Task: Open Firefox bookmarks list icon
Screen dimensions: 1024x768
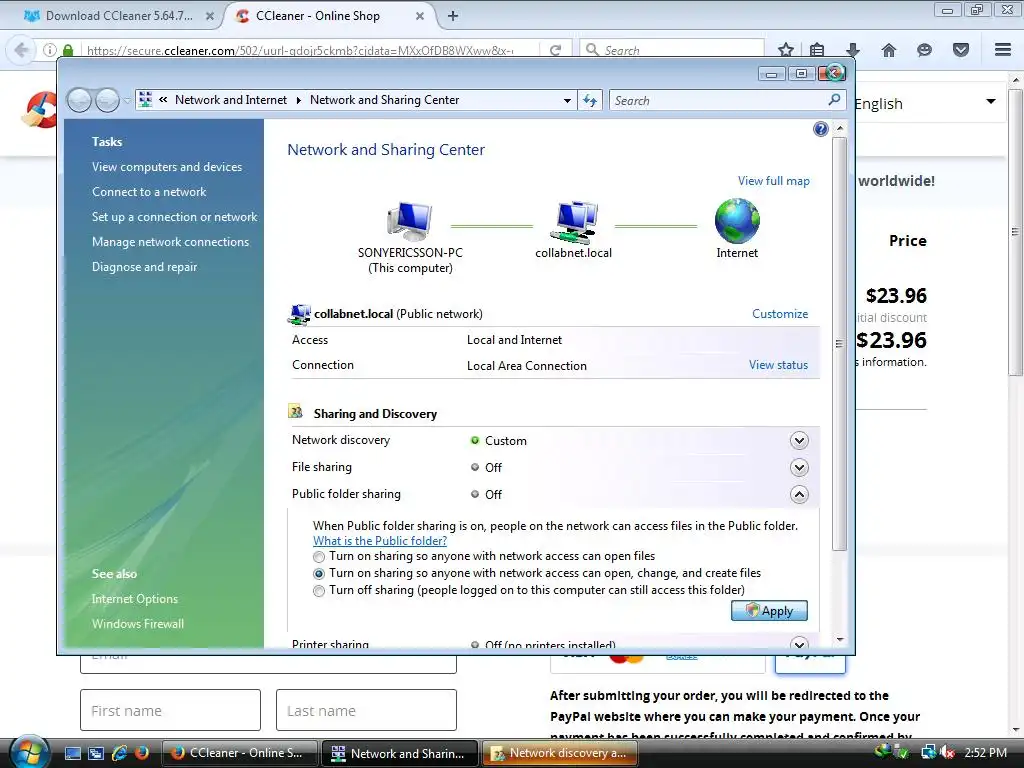Action: point(816,50)
